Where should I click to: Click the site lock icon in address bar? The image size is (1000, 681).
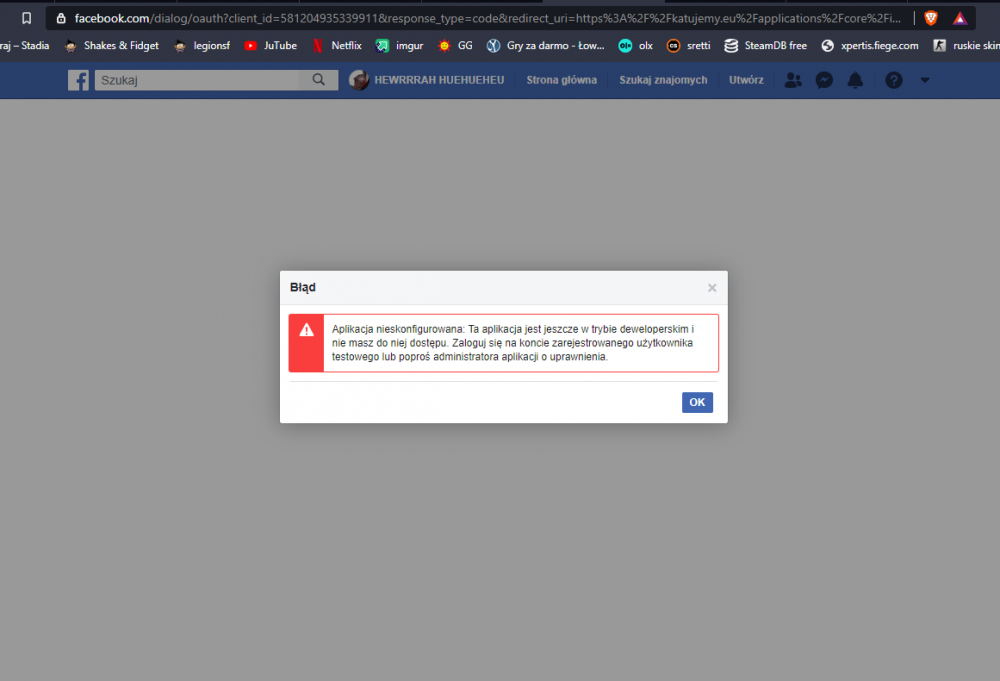tap(61, 18)
